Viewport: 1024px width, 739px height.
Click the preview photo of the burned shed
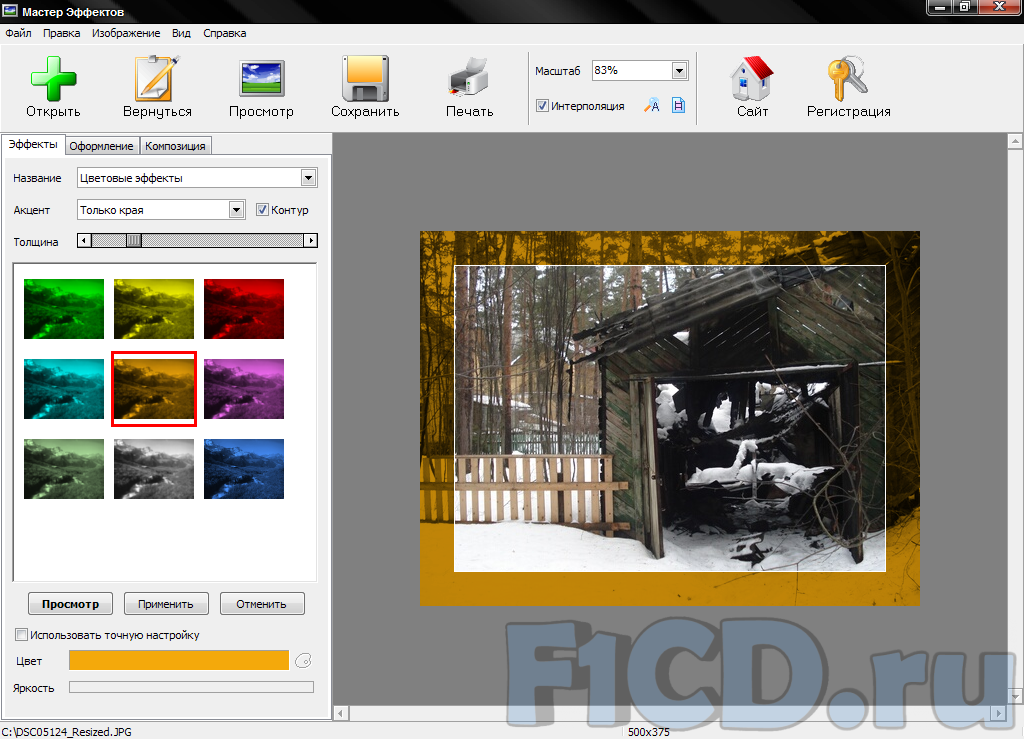[669, 418]
